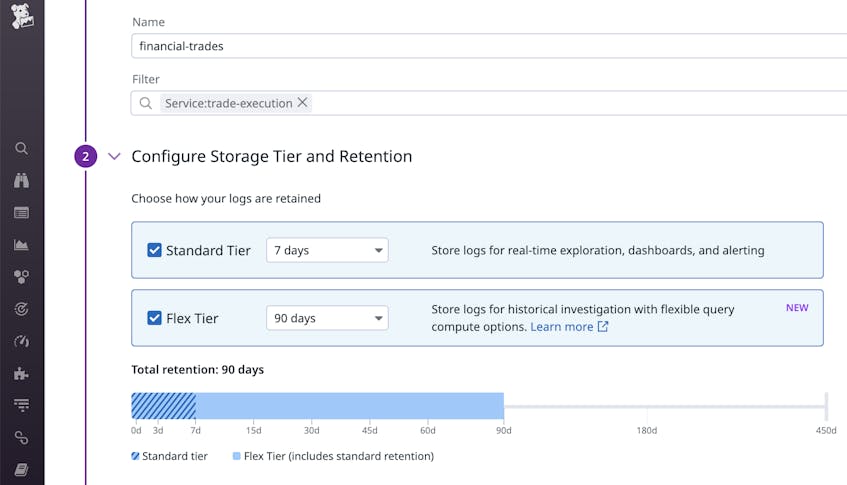Open the notebook icon at sidebar bottom

(21, 469)
